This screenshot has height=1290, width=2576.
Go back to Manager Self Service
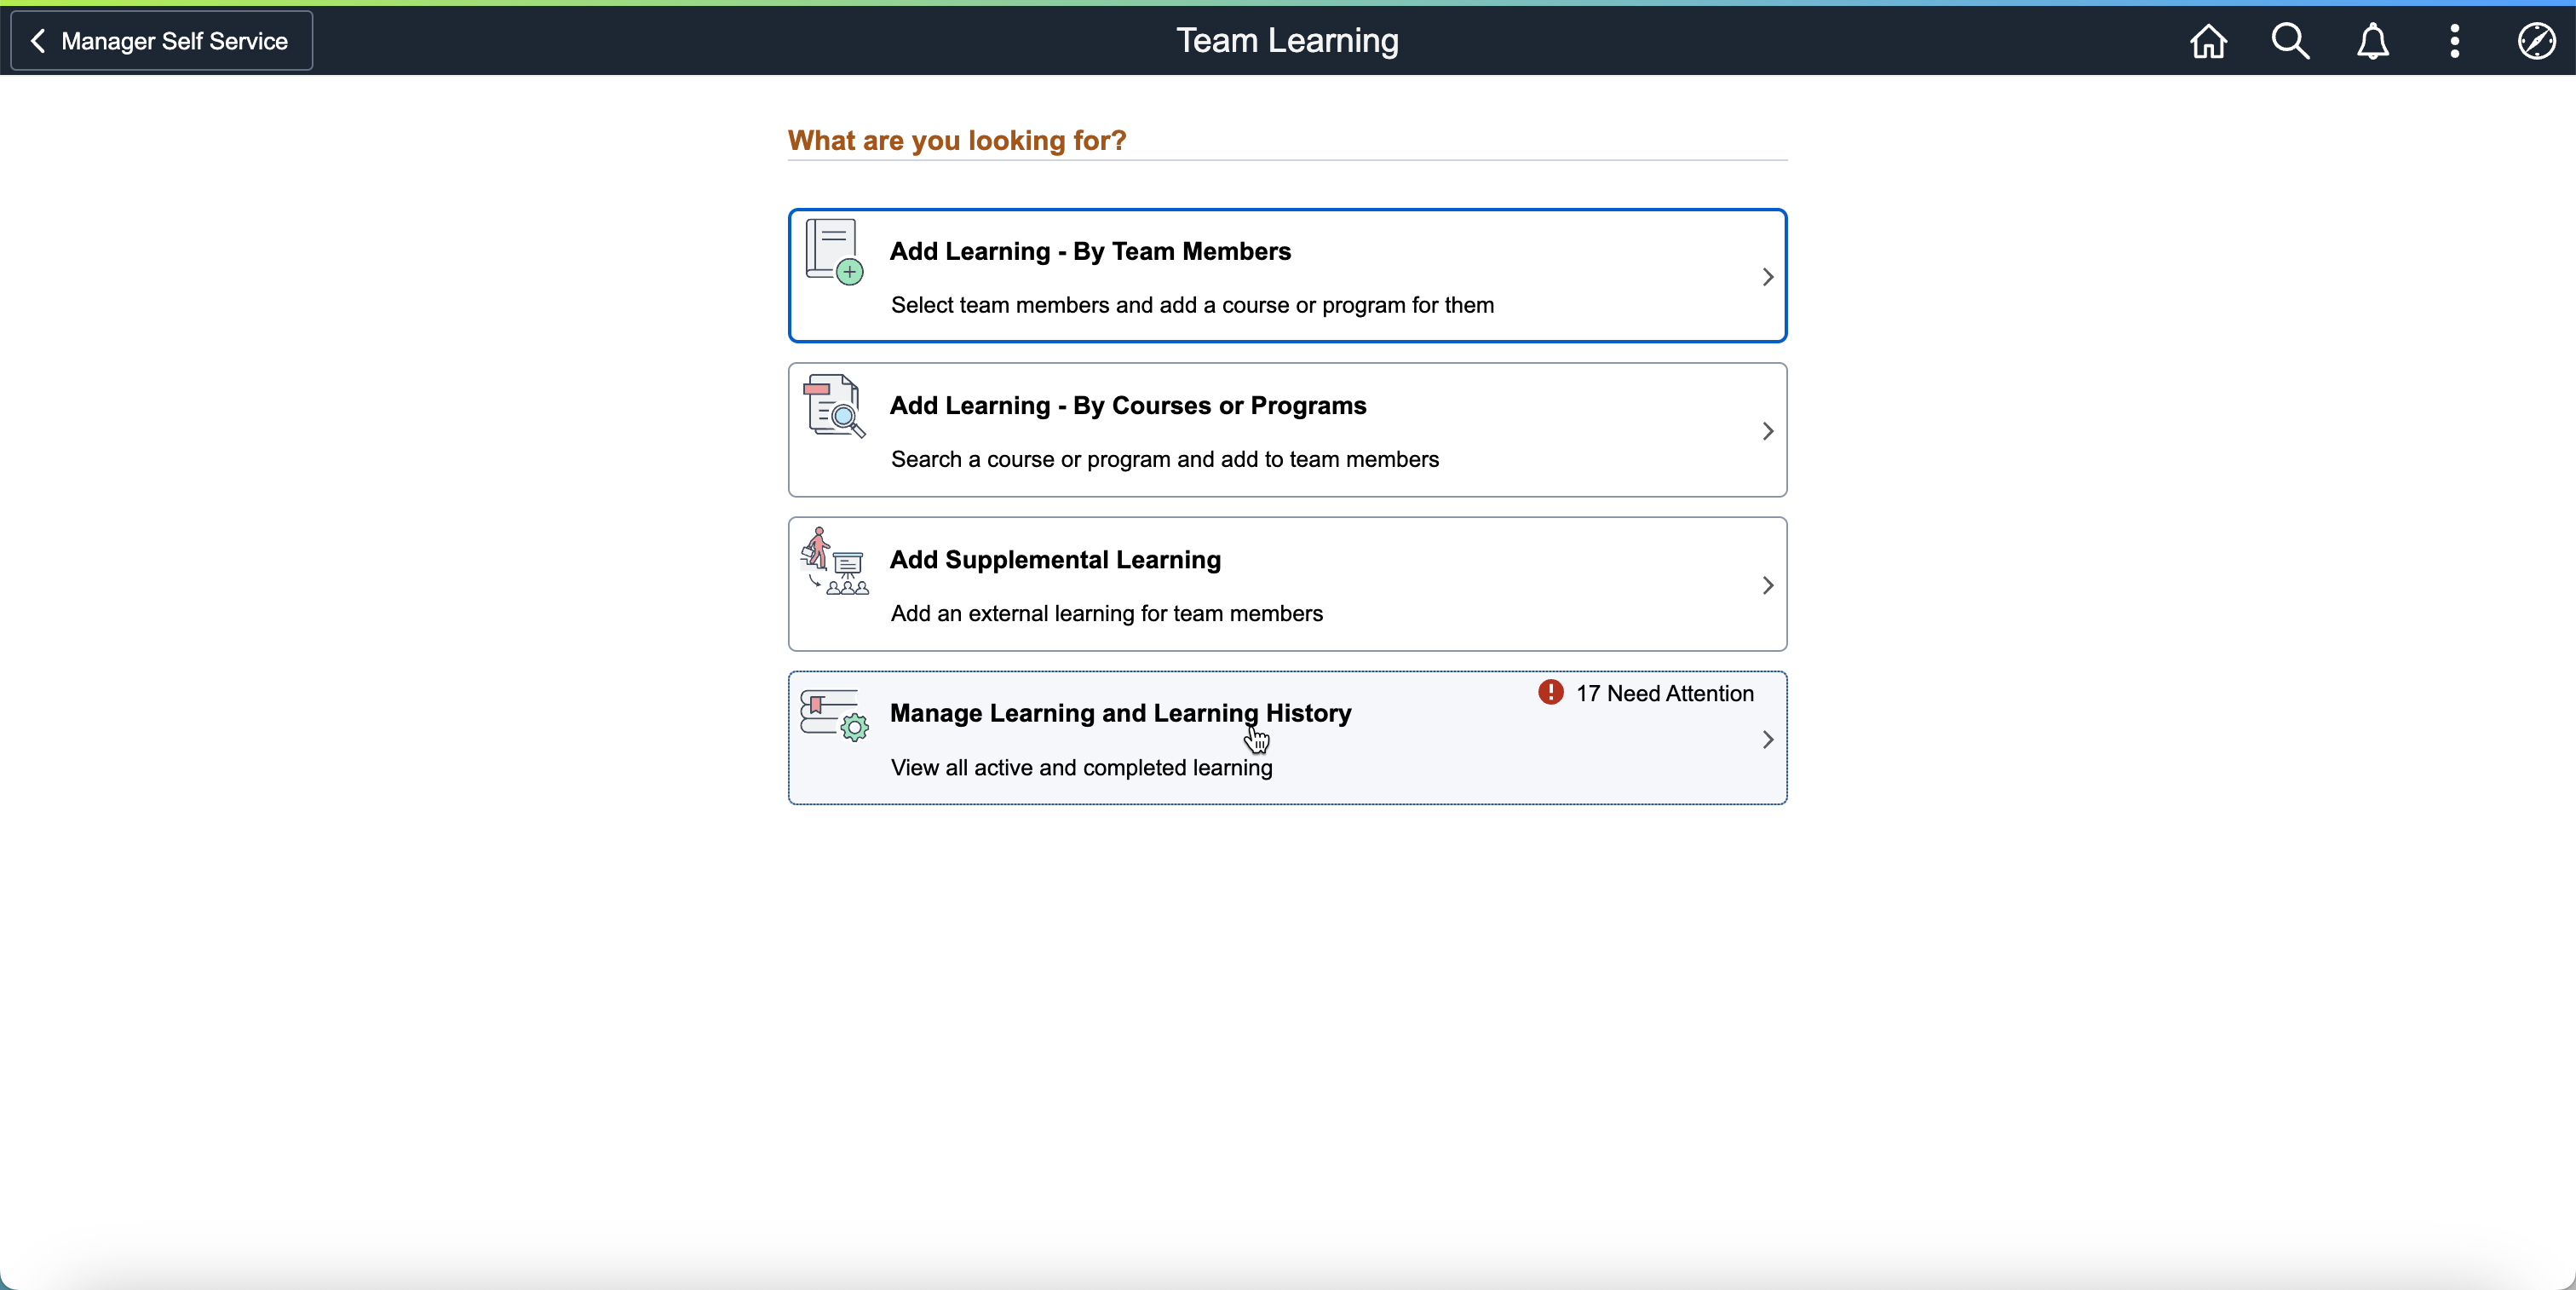(x=161, y=41)
